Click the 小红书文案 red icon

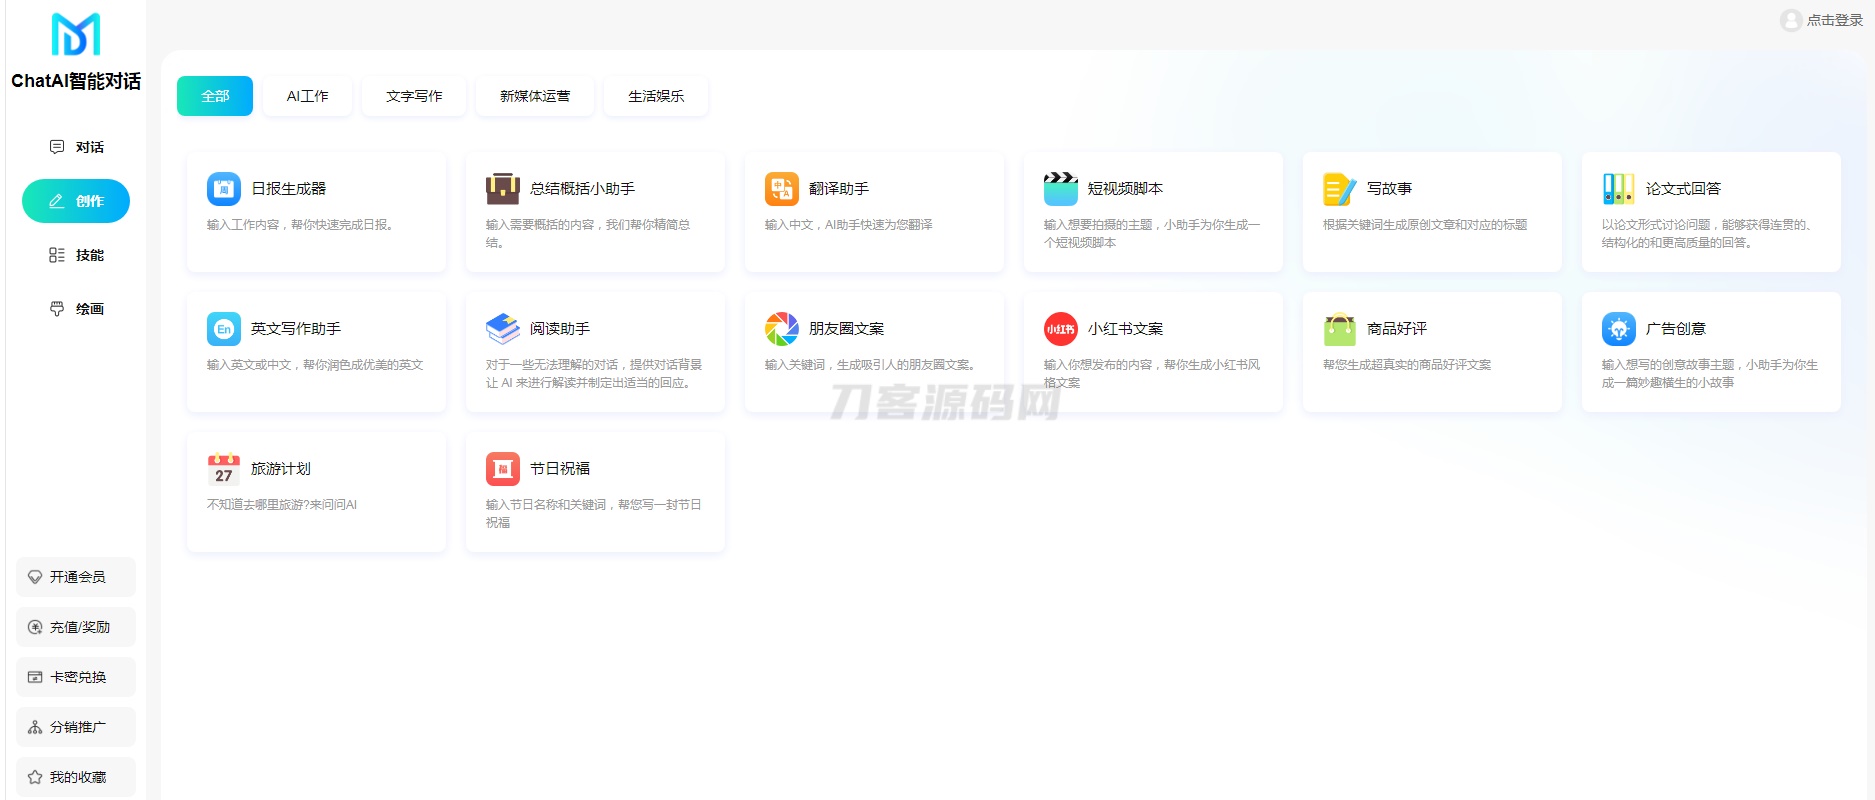click(x=1060, y=329)
